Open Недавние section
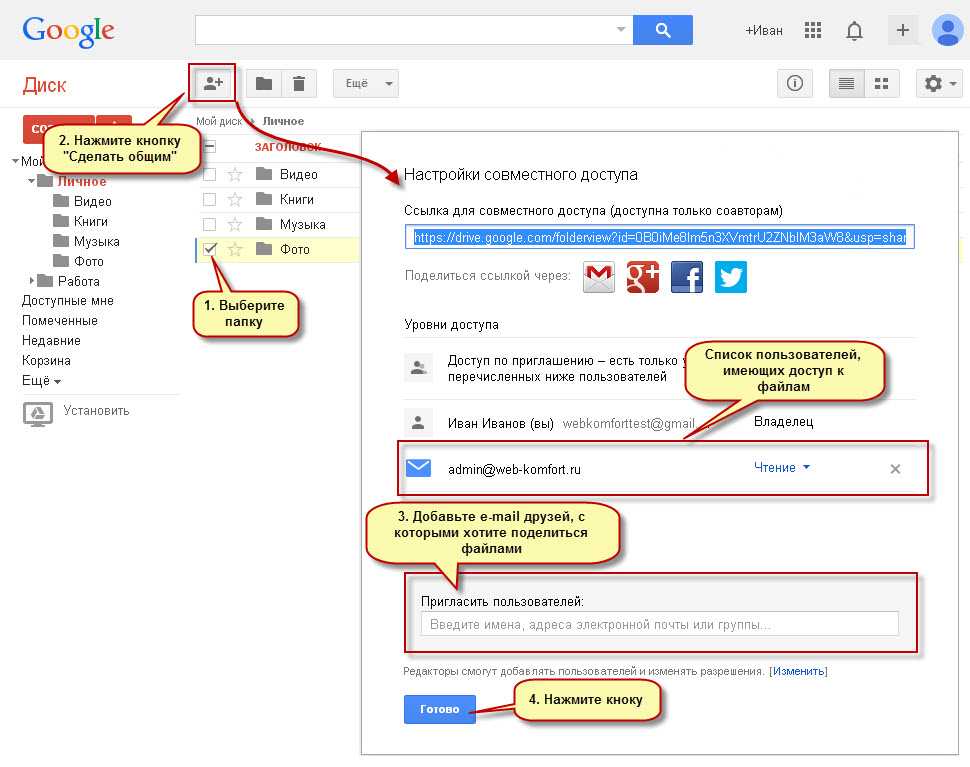This screenshot has height=767, width=970. (51, 340)
